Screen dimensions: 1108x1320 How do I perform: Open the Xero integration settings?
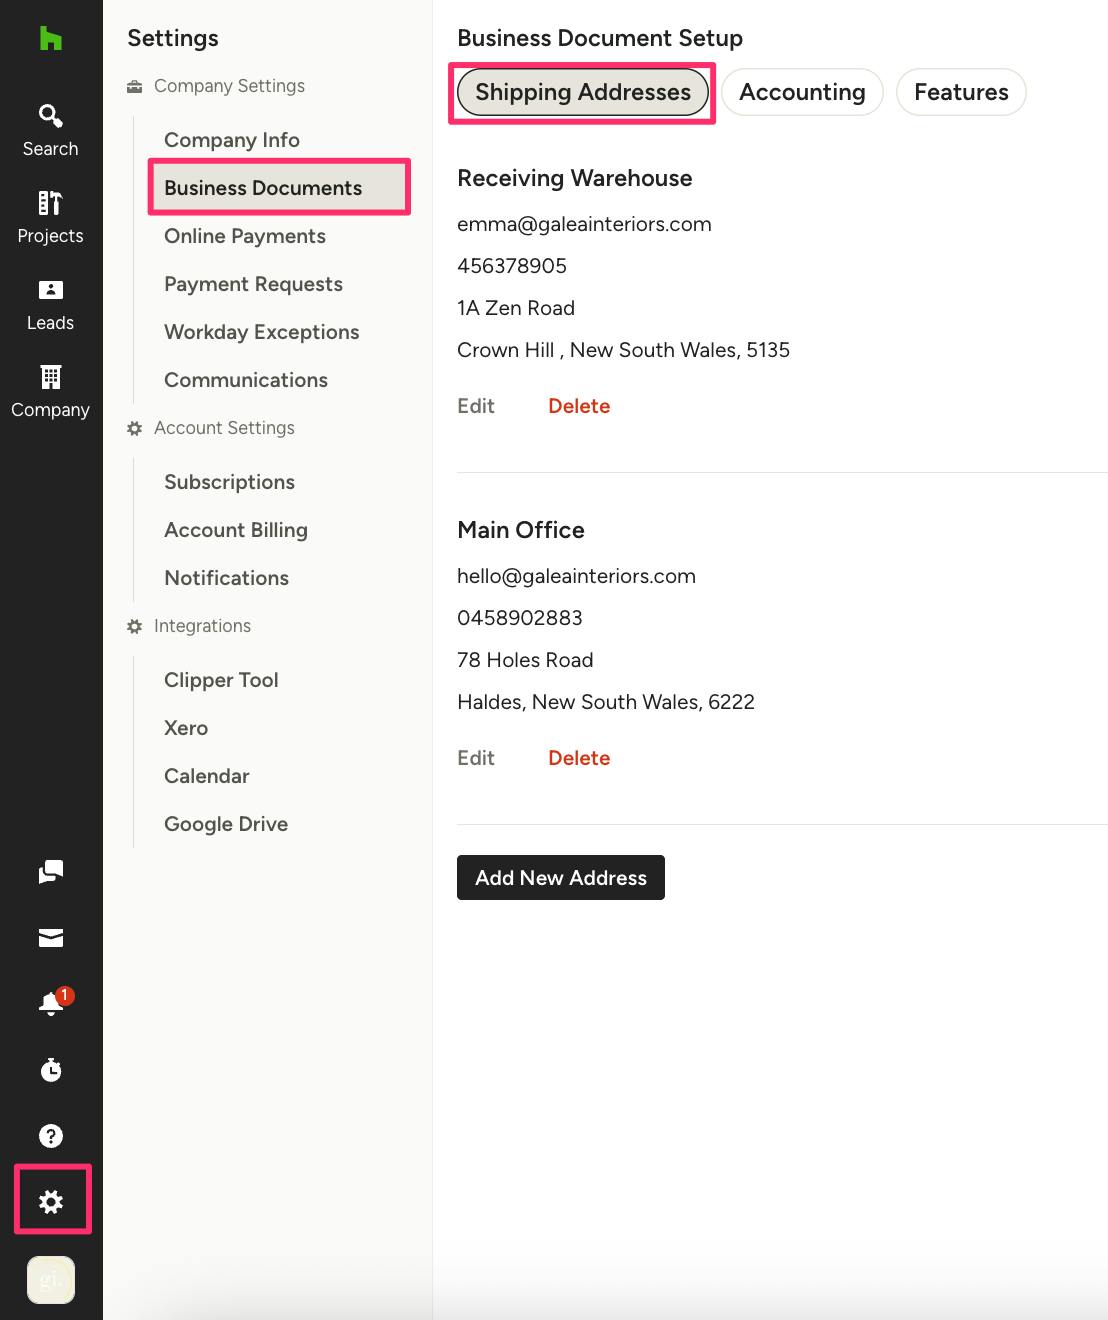coord(186,728)
